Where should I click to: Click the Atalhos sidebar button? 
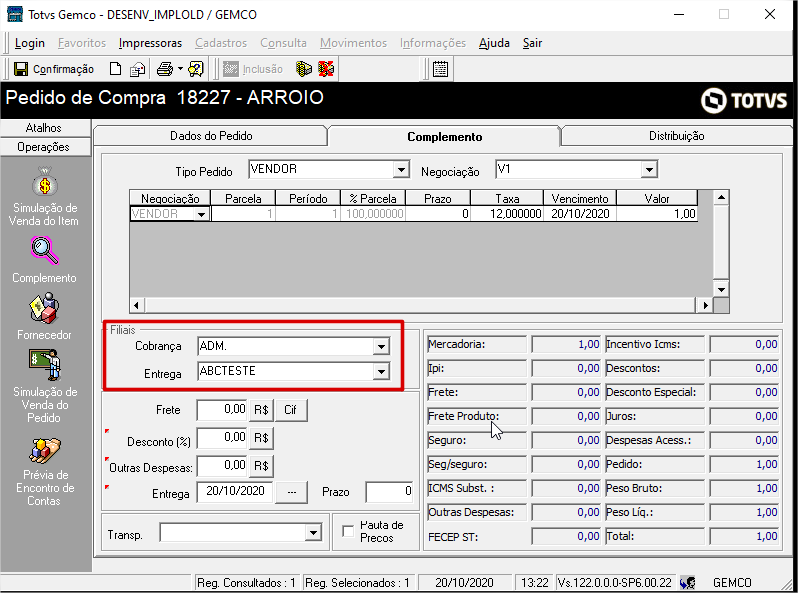45,128
